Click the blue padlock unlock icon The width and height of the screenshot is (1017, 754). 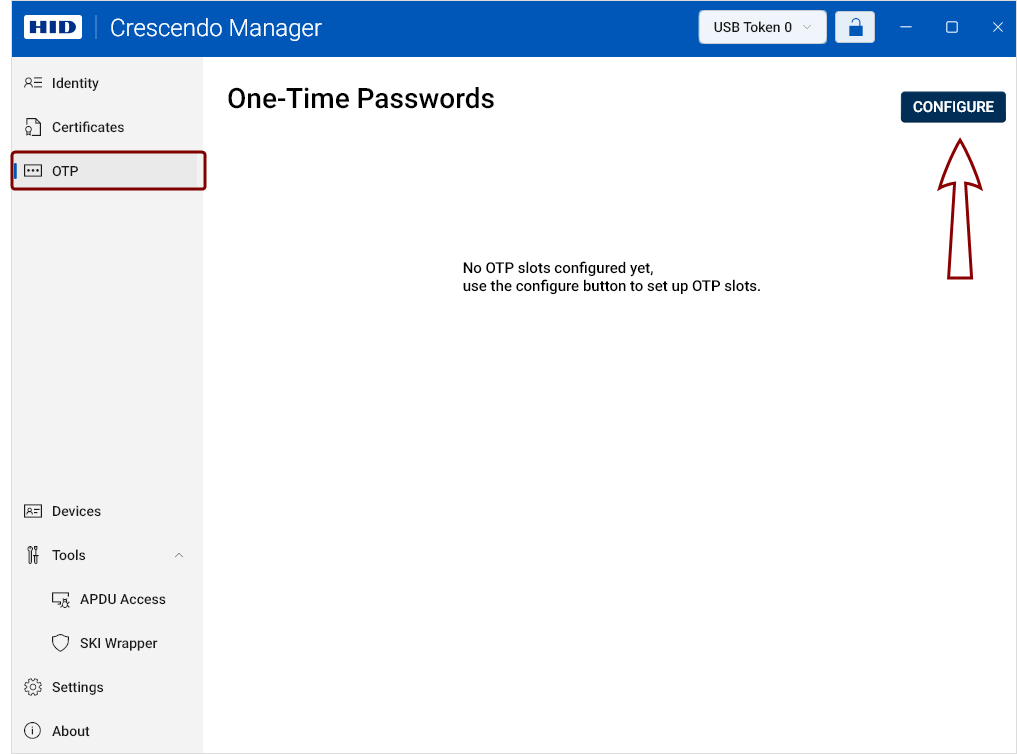855,27
